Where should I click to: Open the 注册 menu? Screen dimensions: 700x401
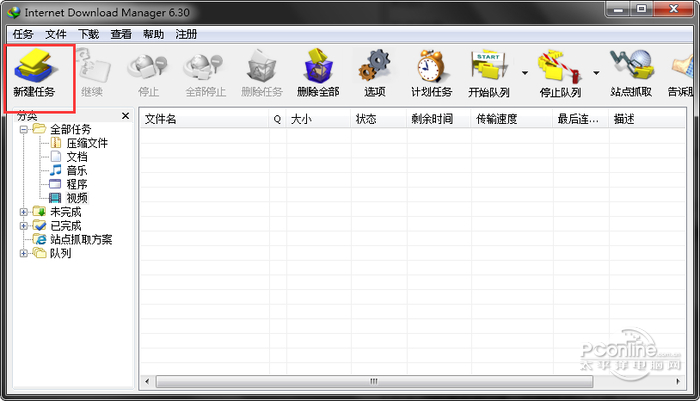[186, 34]
